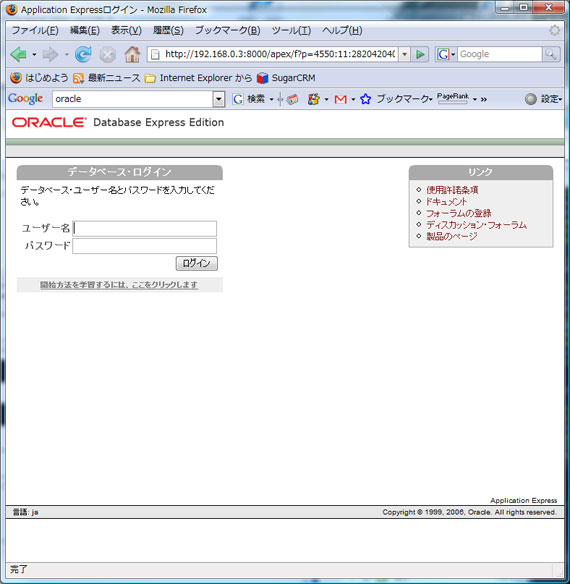This screenshot has width=570, height=584.
Task: Click the Google search engine icon
Action: pyautogui.click(x=443, y=54)
